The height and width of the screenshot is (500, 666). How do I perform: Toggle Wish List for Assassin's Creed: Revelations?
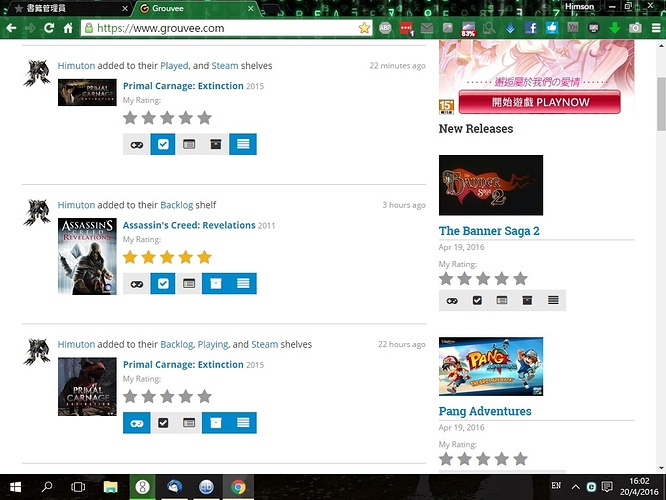[x=189, y=284]
